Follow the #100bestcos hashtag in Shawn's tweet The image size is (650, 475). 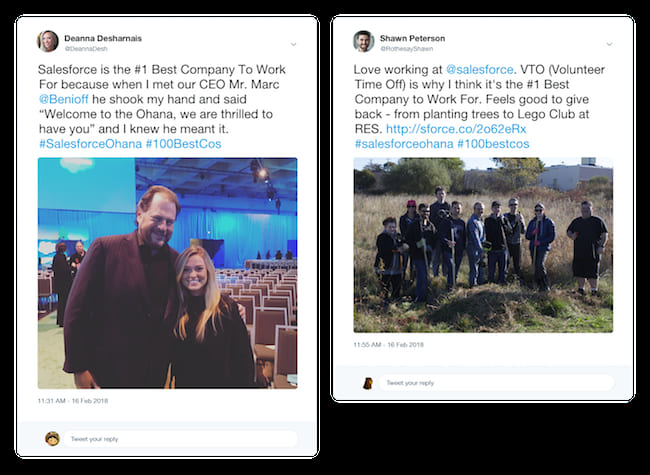493,144
